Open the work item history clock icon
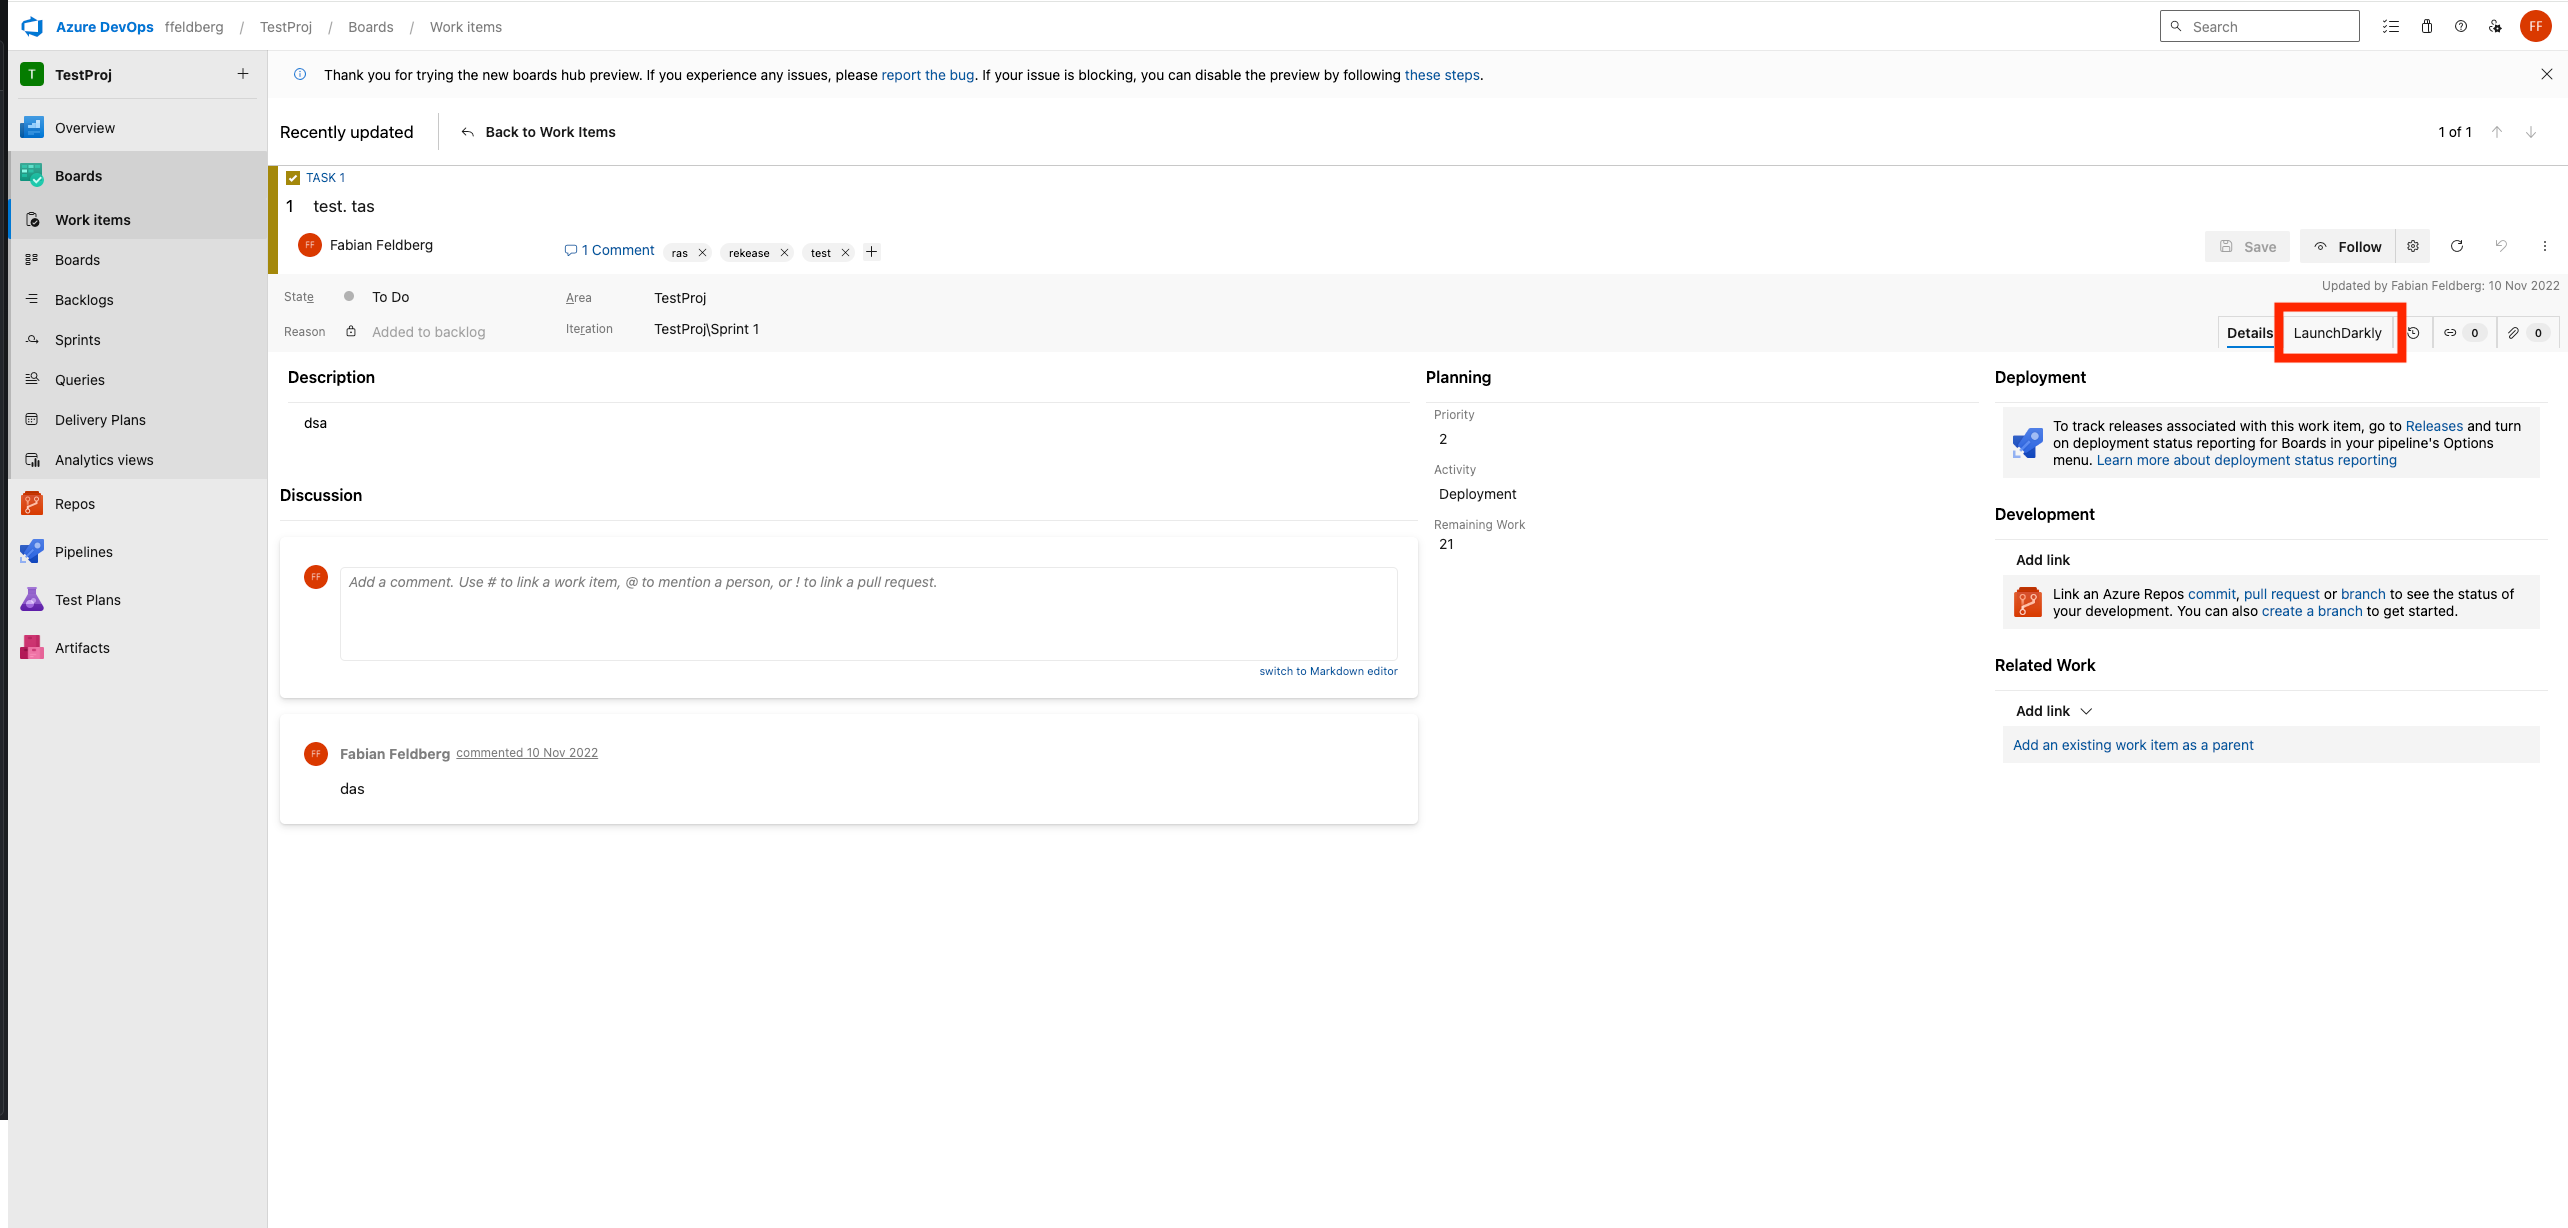The width and height of the screenshot is (2568, 1228). 2414,333
